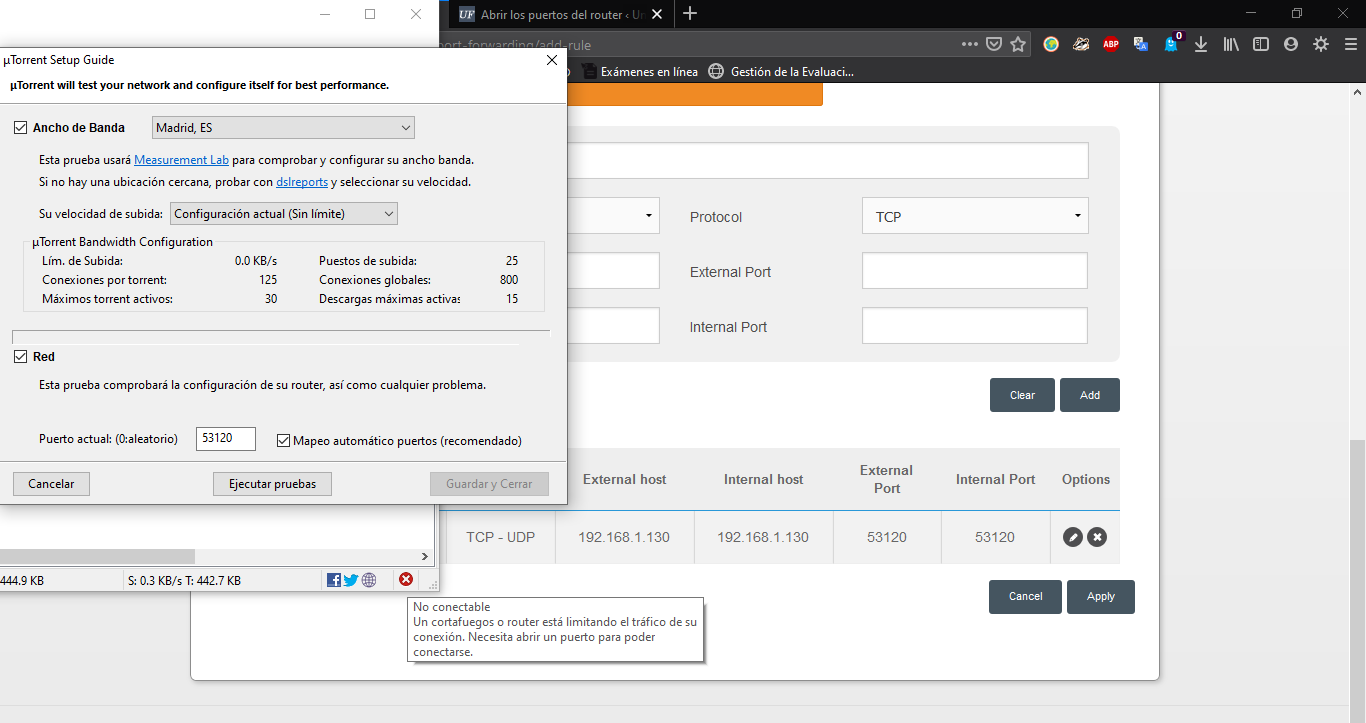
Task: Open the globe extension icon in Firefox toolbar
Action: [1051, 44]
